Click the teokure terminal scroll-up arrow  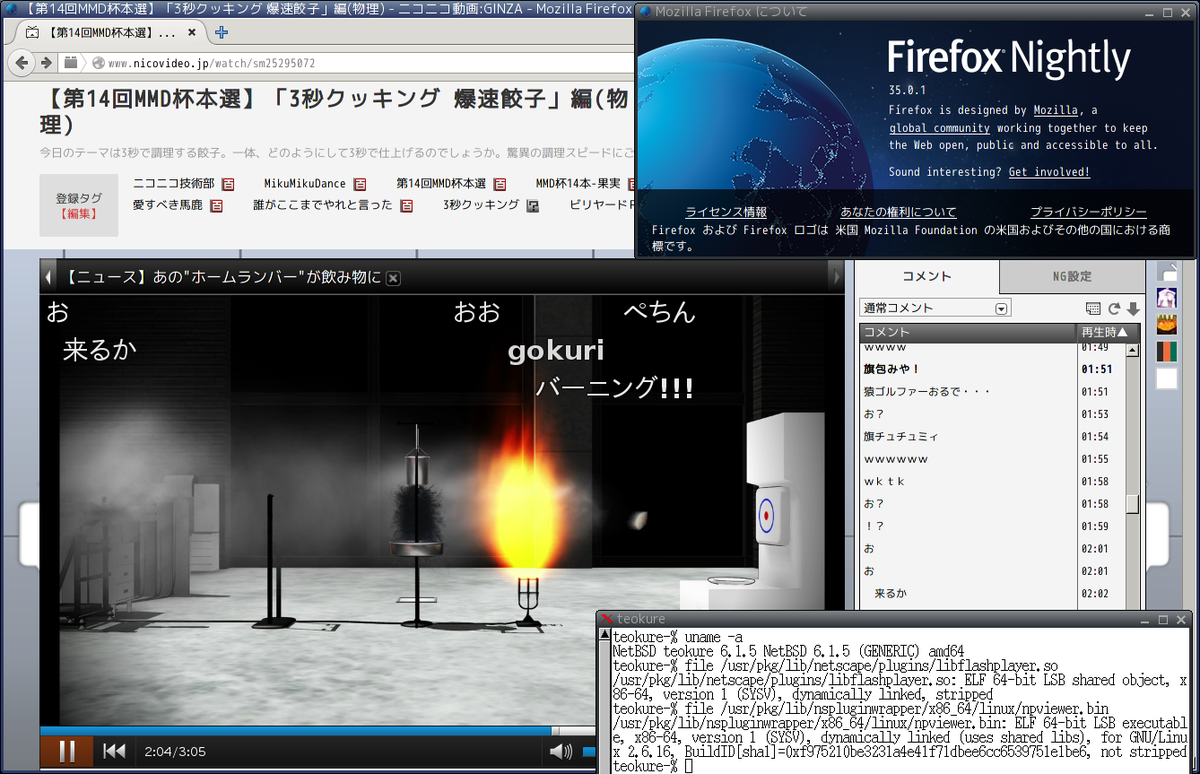pyautogui.click(x=605, y=636)
